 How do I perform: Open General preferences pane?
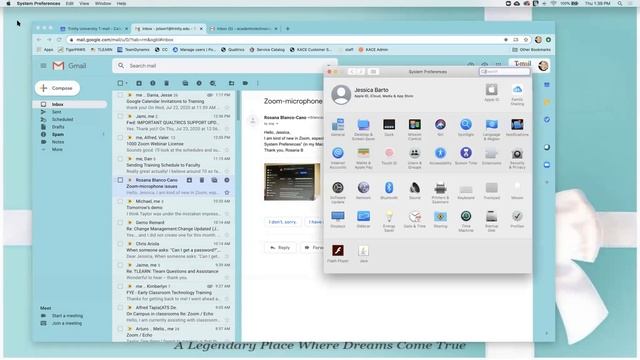tap(338, 124)
